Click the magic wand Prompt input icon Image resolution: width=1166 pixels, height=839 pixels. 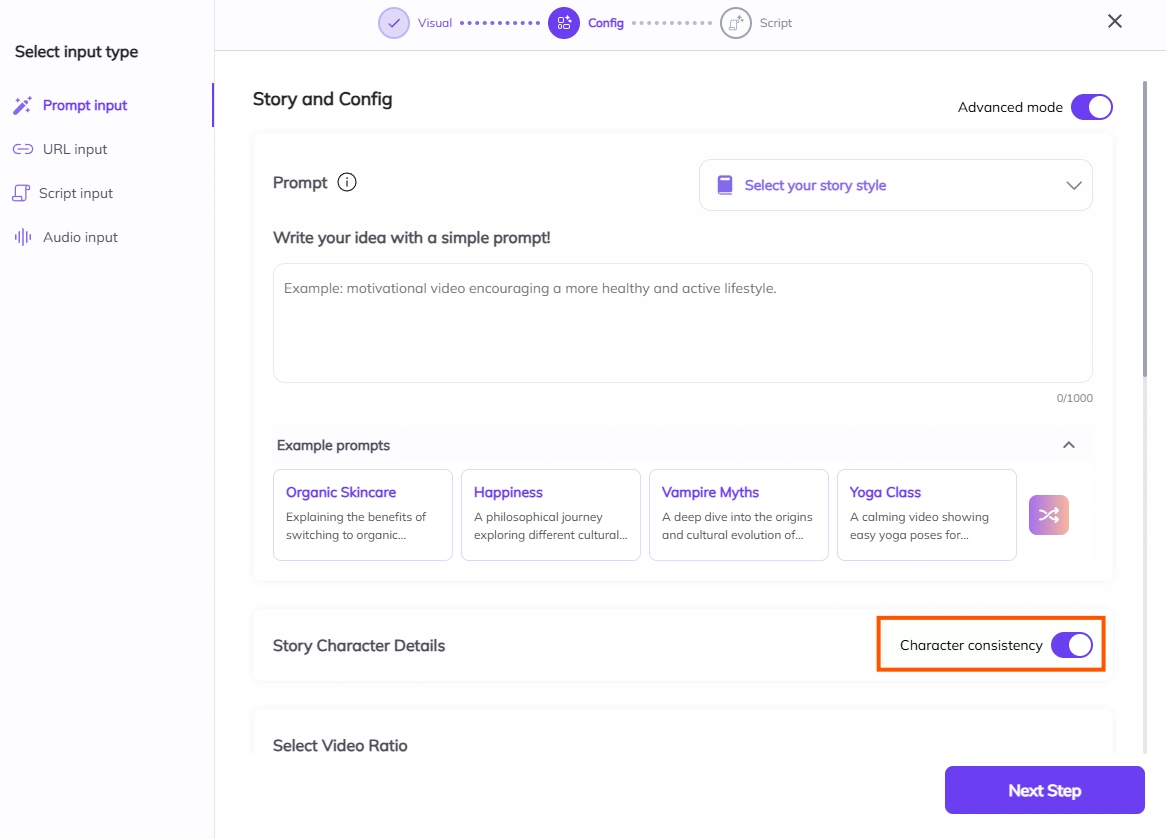click(22, 106)
